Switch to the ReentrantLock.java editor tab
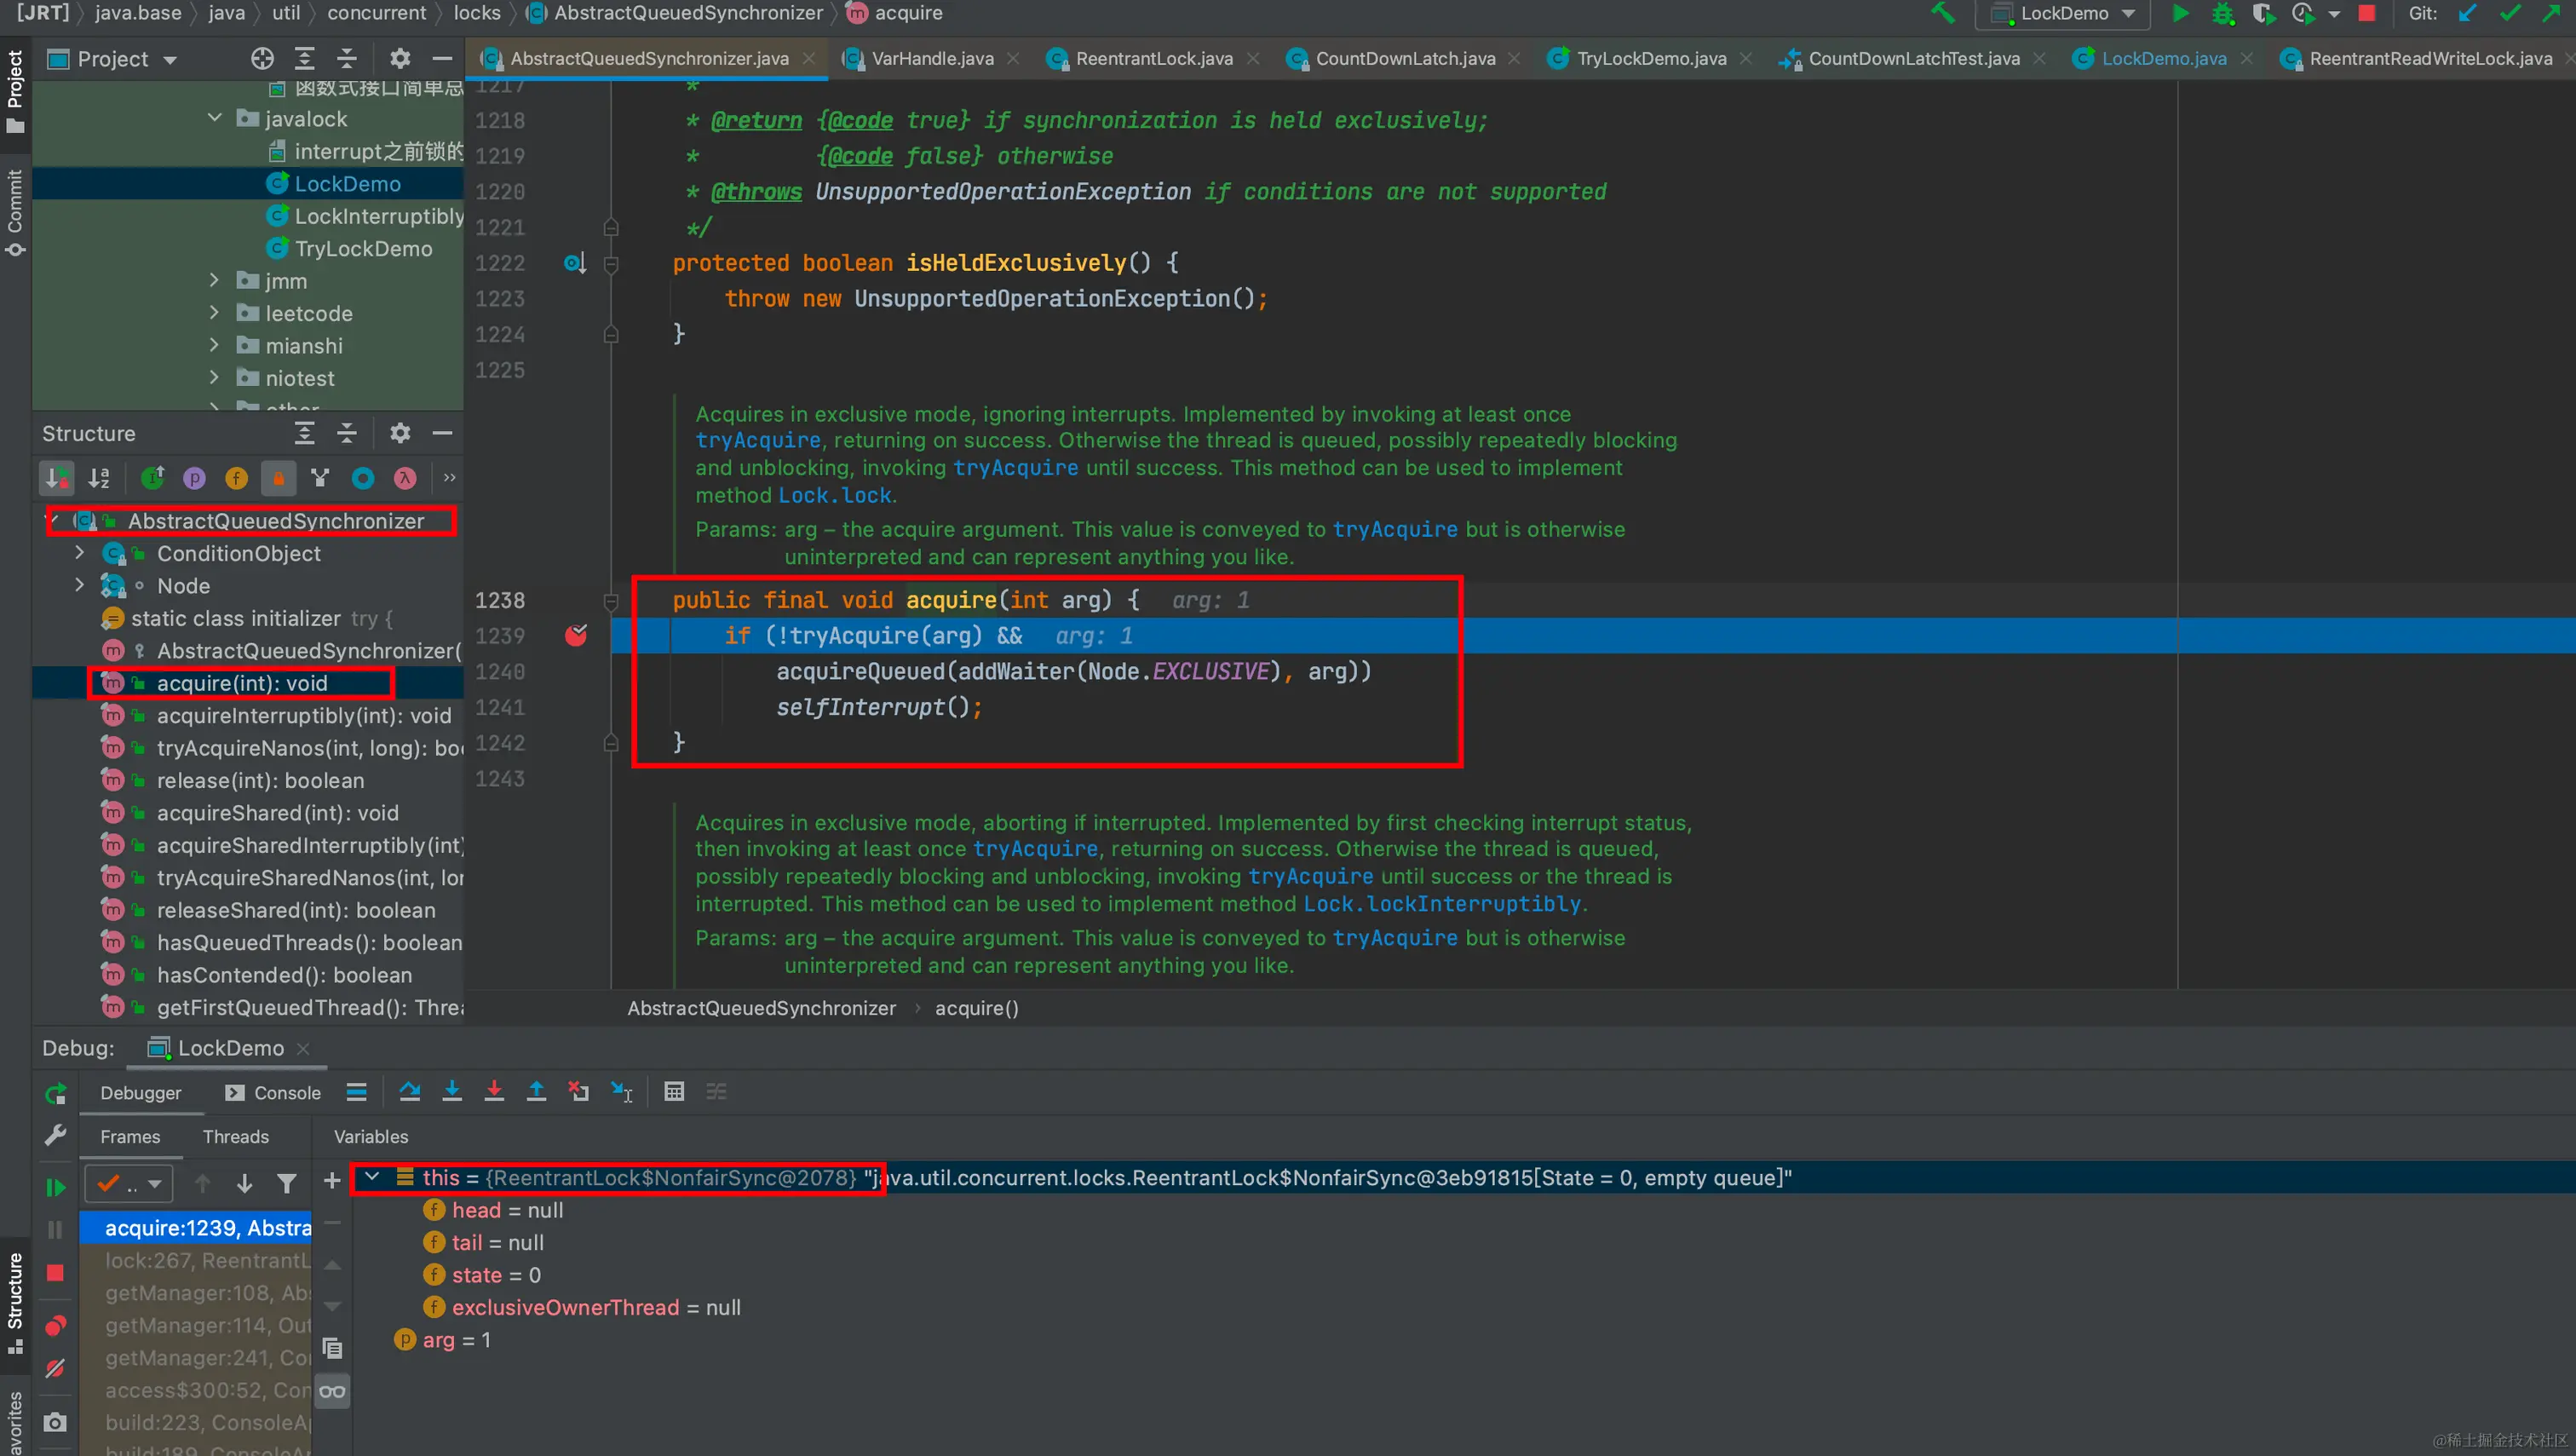 tap(1153, 59)
